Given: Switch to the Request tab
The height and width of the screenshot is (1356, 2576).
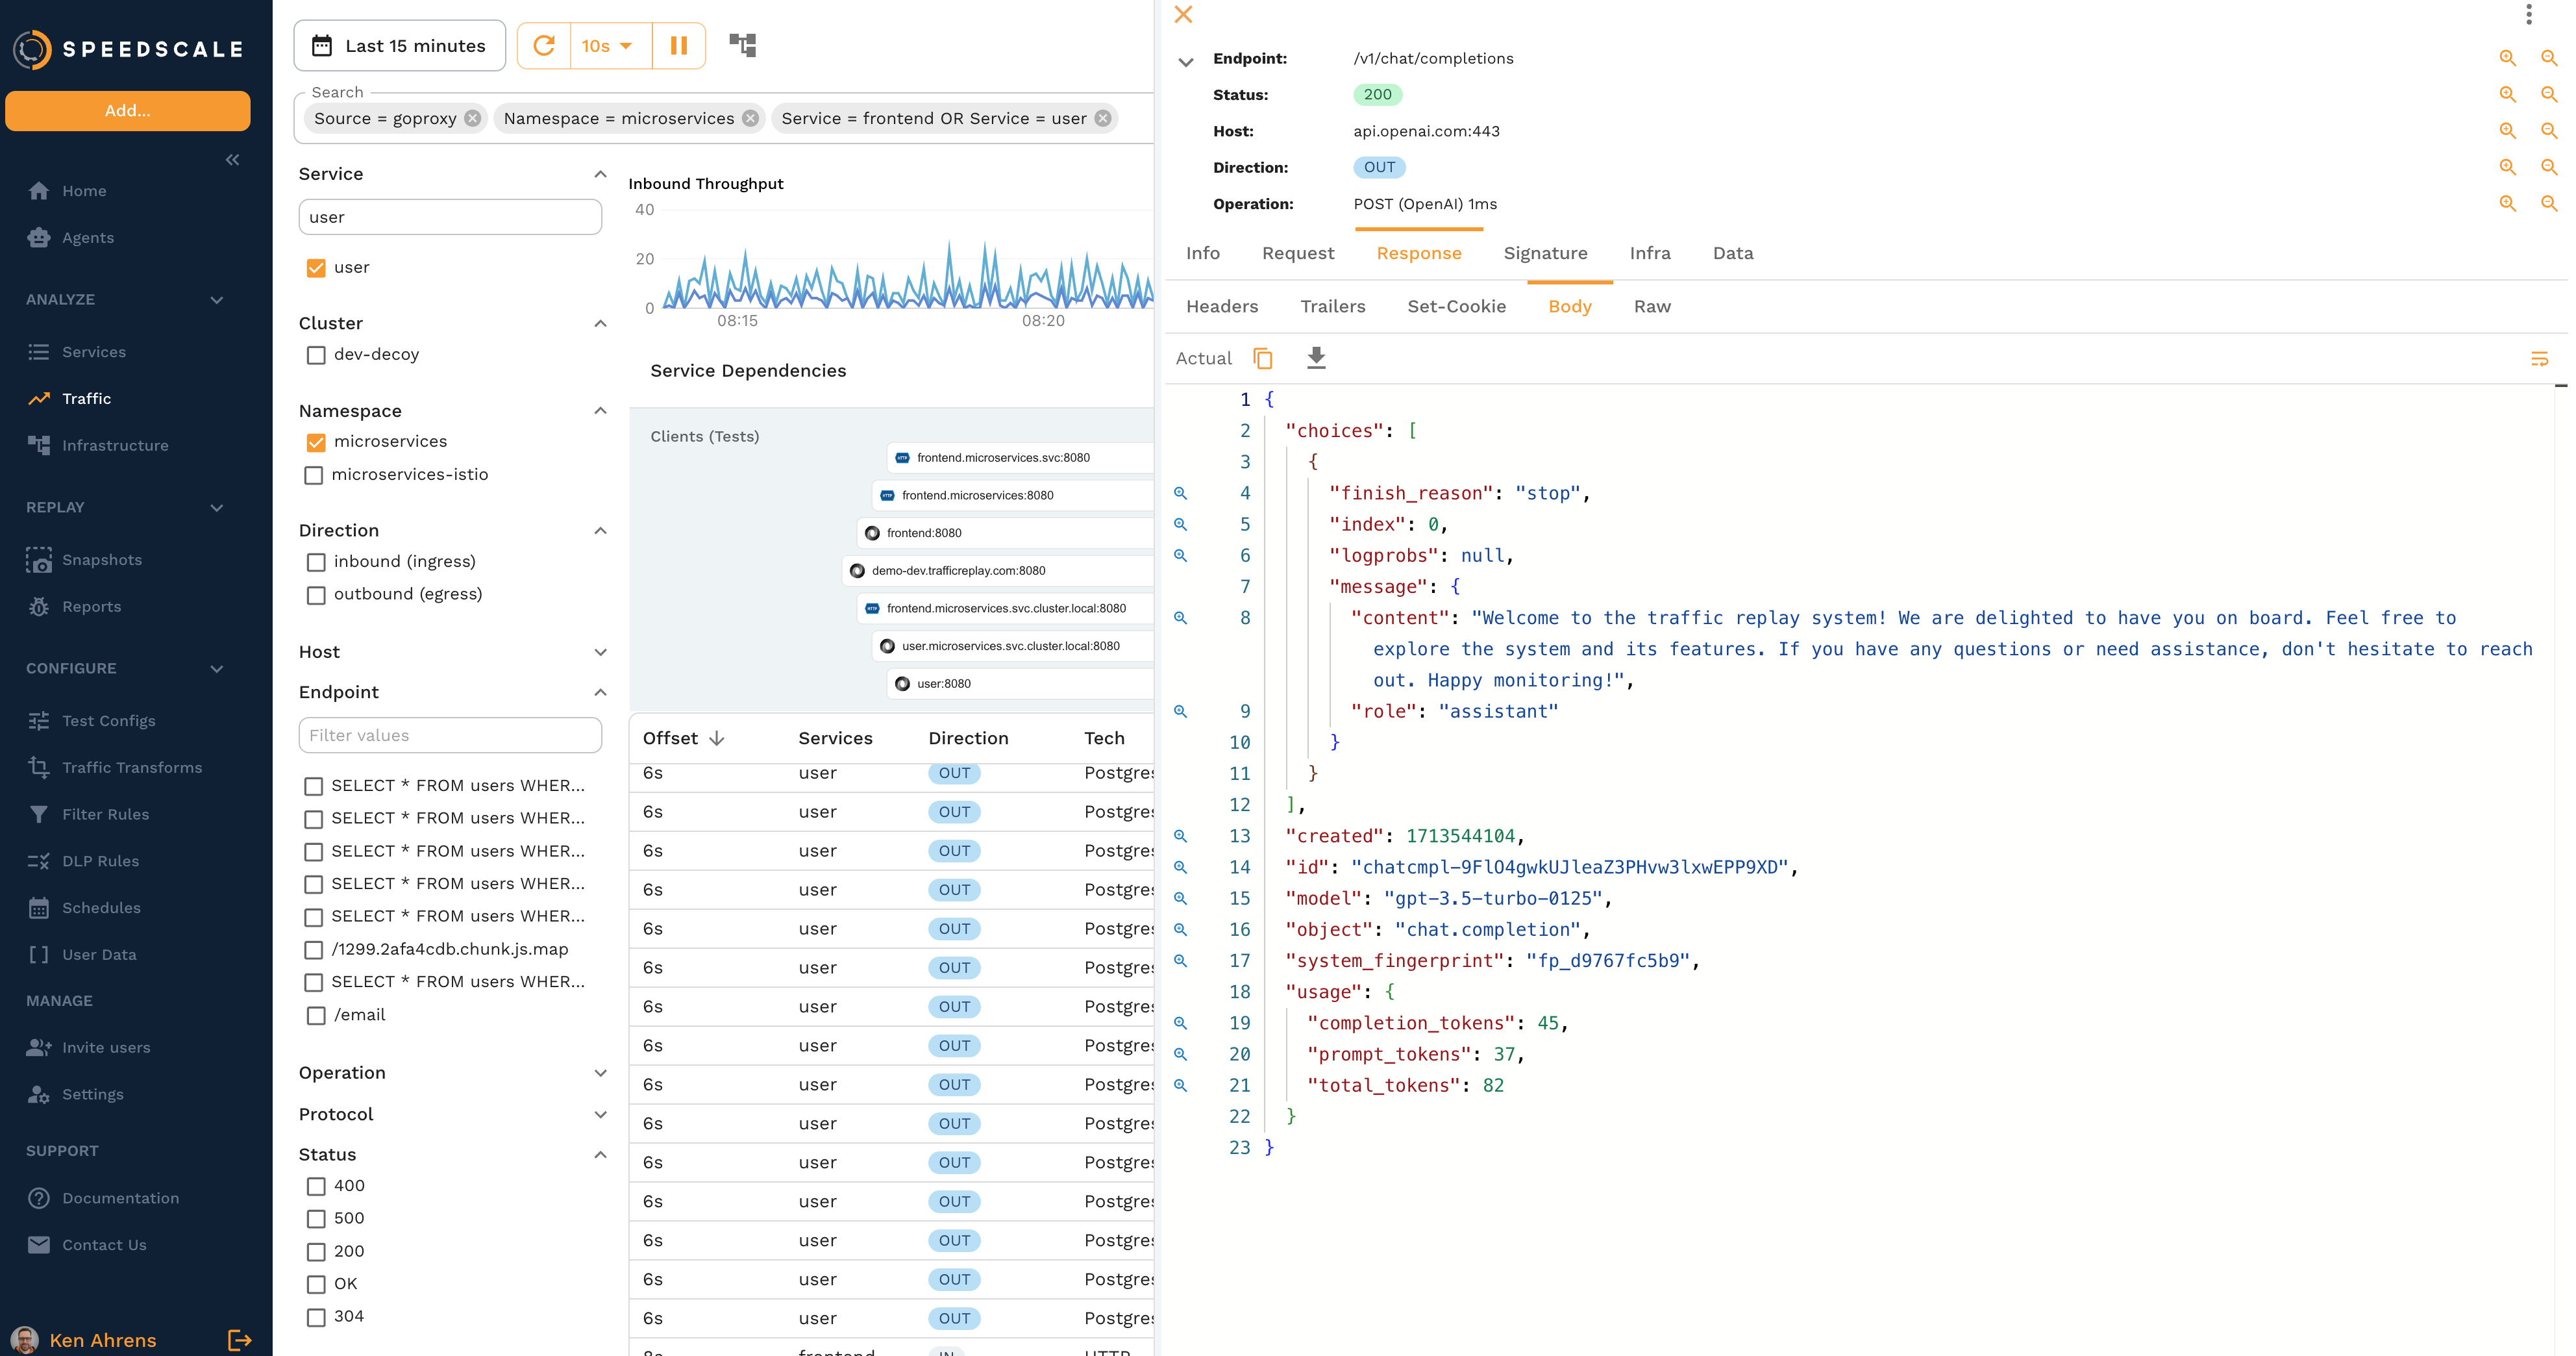Looking at the screenshot, I should (x=1298, y=253).
